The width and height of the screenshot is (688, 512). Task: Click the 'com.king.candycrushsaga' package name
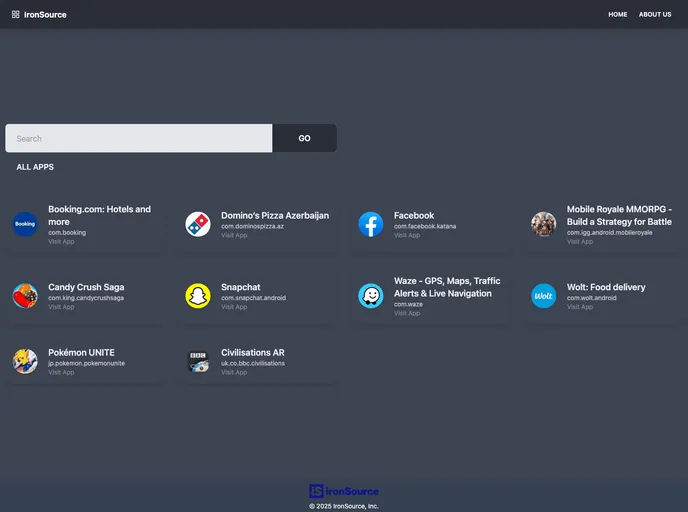pyautogui.click(x=86, y=298)
